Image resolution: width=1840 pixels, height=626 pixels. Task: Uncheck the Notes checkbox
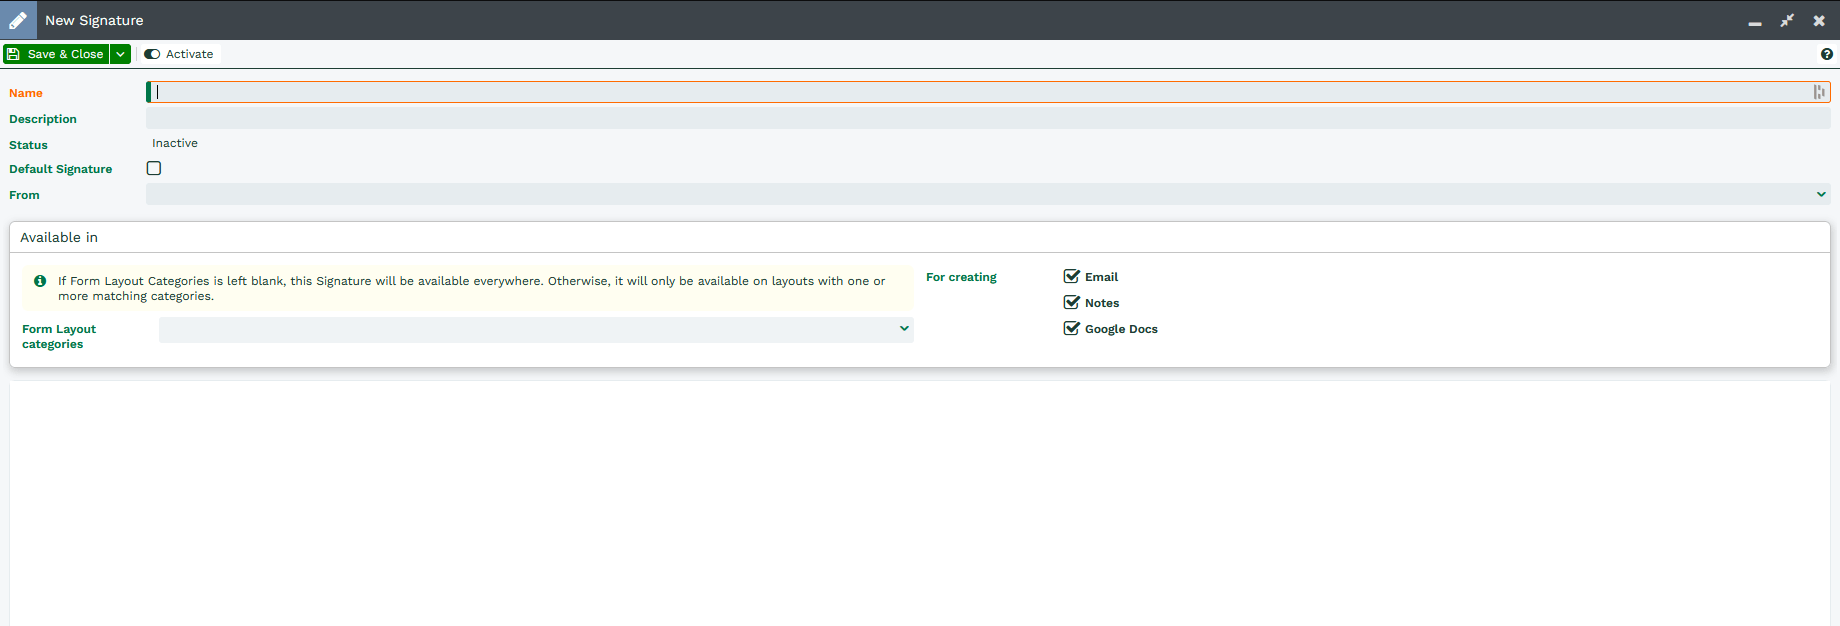tap(1072, 302)
